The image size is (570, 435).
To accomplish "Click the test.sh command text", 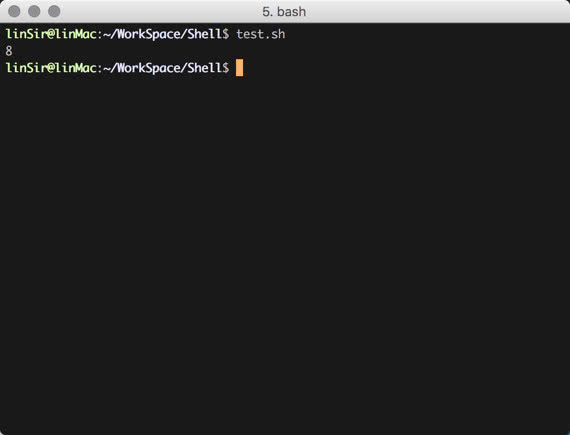I will [x=261, y=34].
